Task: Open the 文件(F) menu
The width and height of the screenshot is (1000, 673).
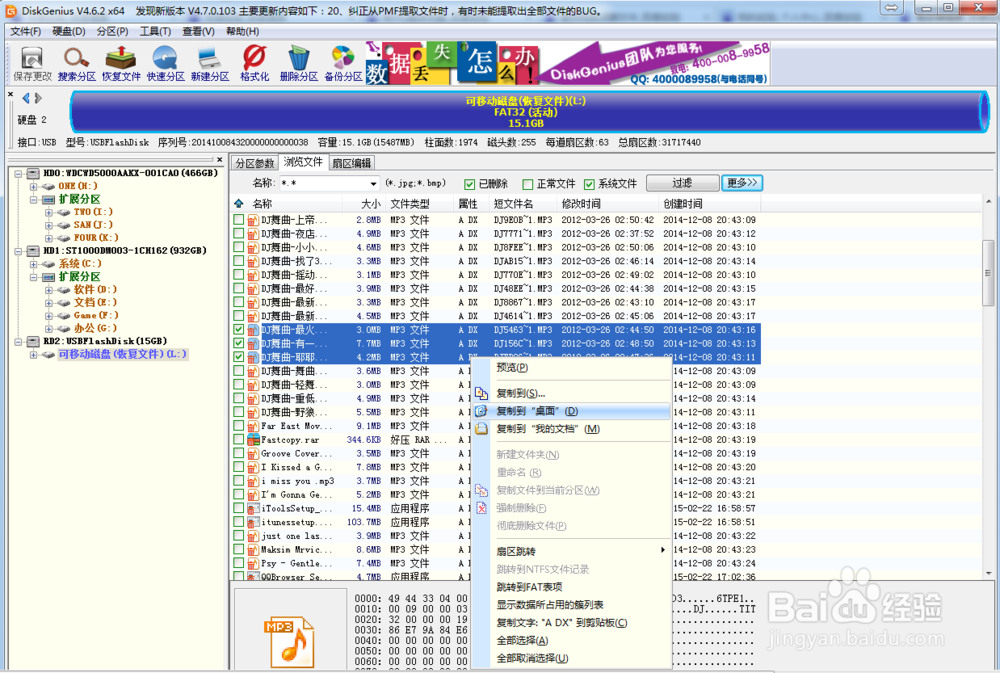Action: [x=26, y=31]
